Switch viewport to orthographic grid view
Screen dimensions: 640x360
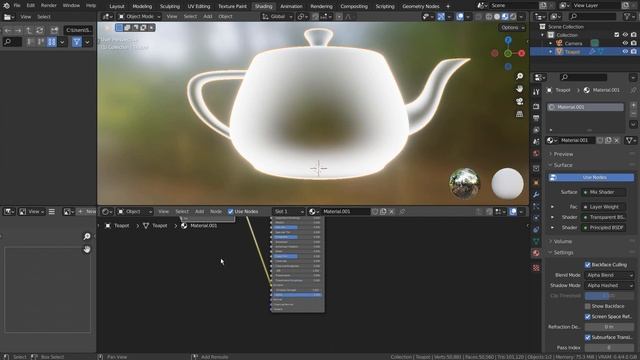519,114
